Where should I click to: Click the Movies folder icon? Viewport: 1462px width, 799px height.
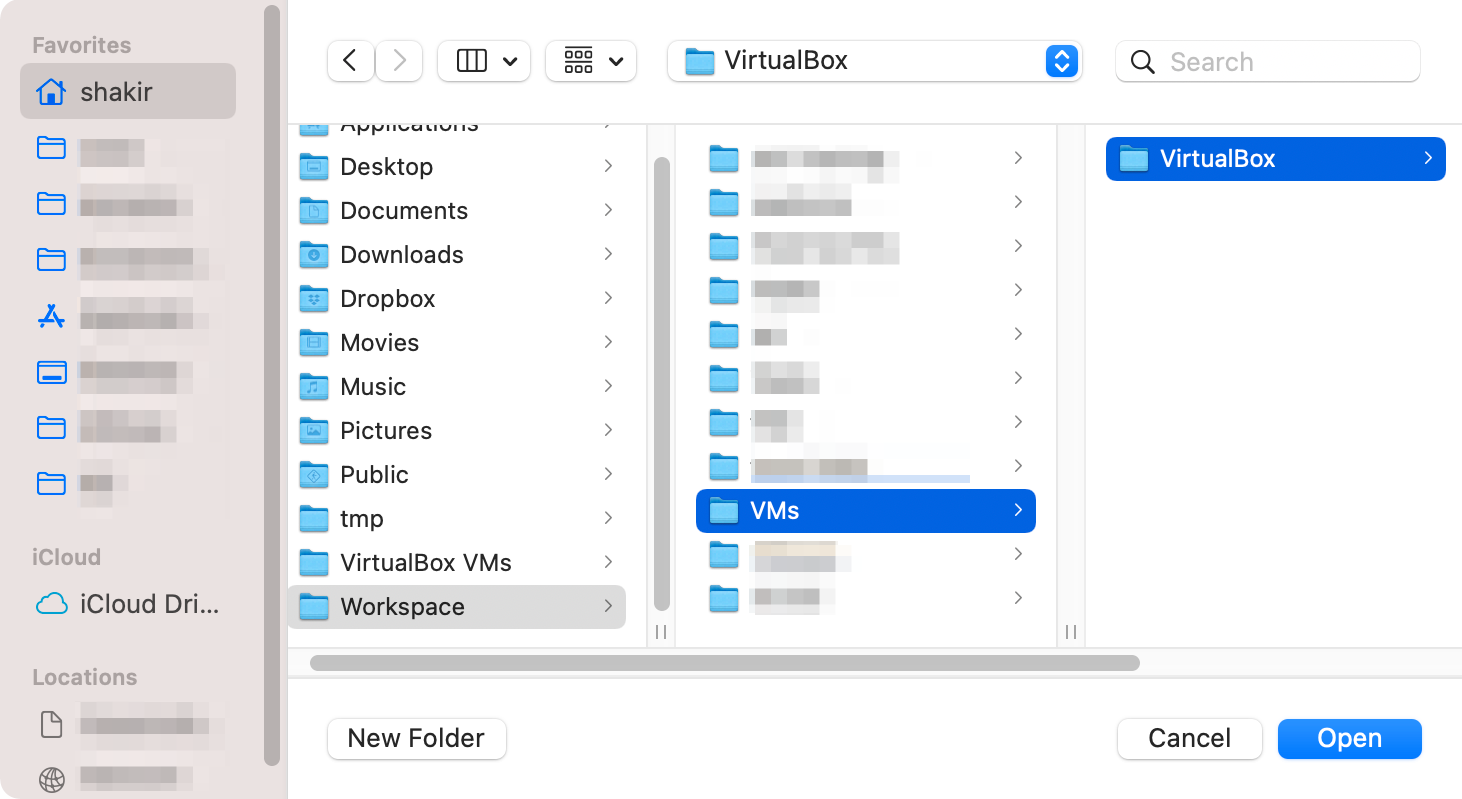pyautogui.click(x=314, y=343)
